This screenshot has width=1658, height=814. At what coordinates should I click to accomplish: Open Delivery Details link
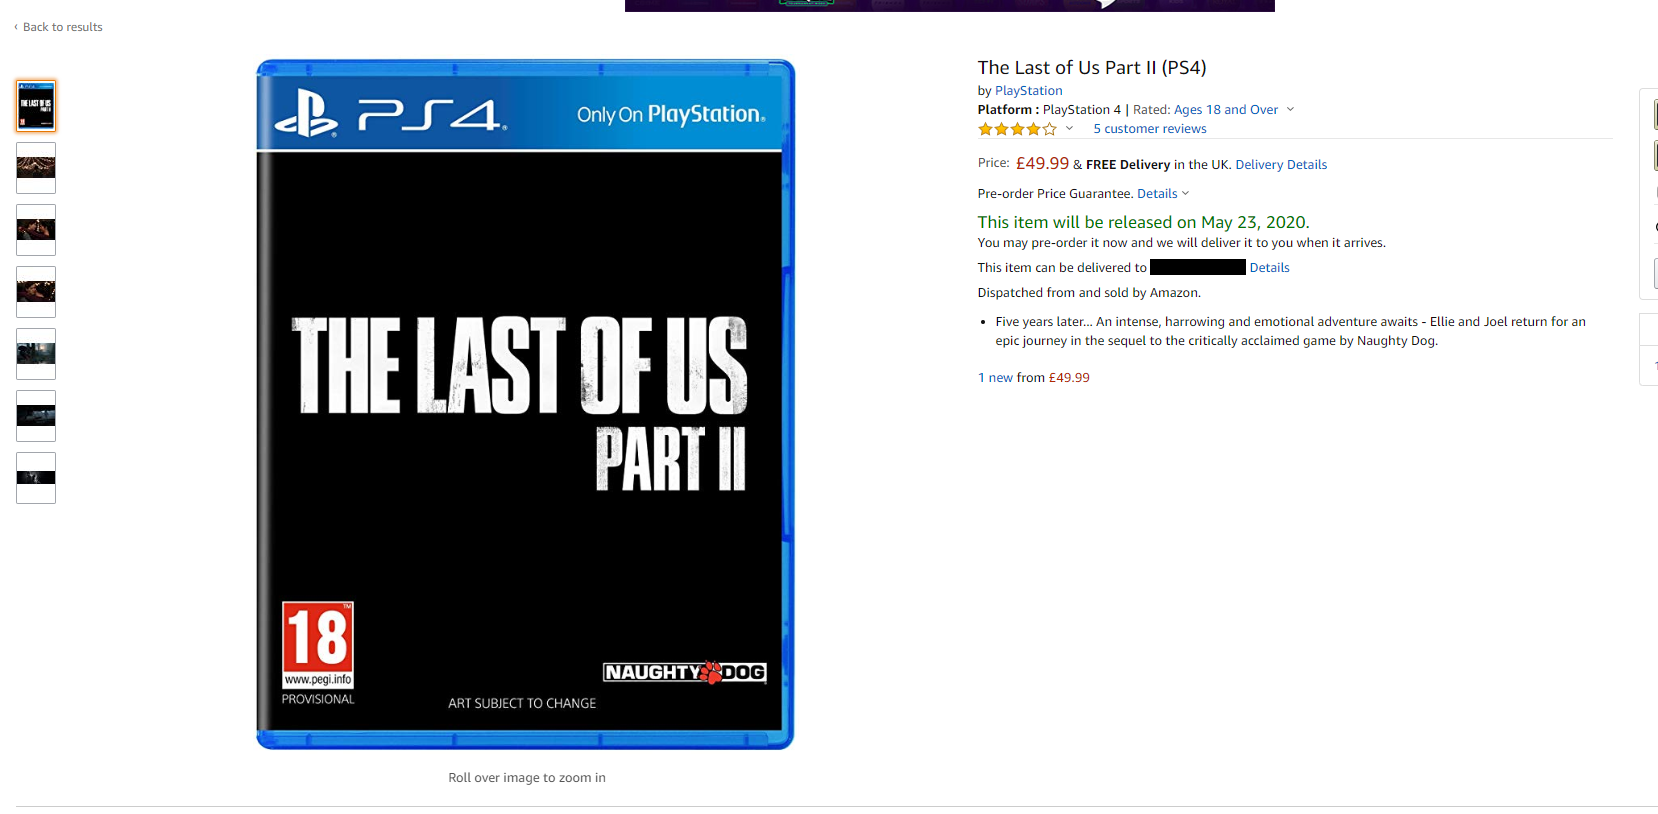(x=1281, y=165)
